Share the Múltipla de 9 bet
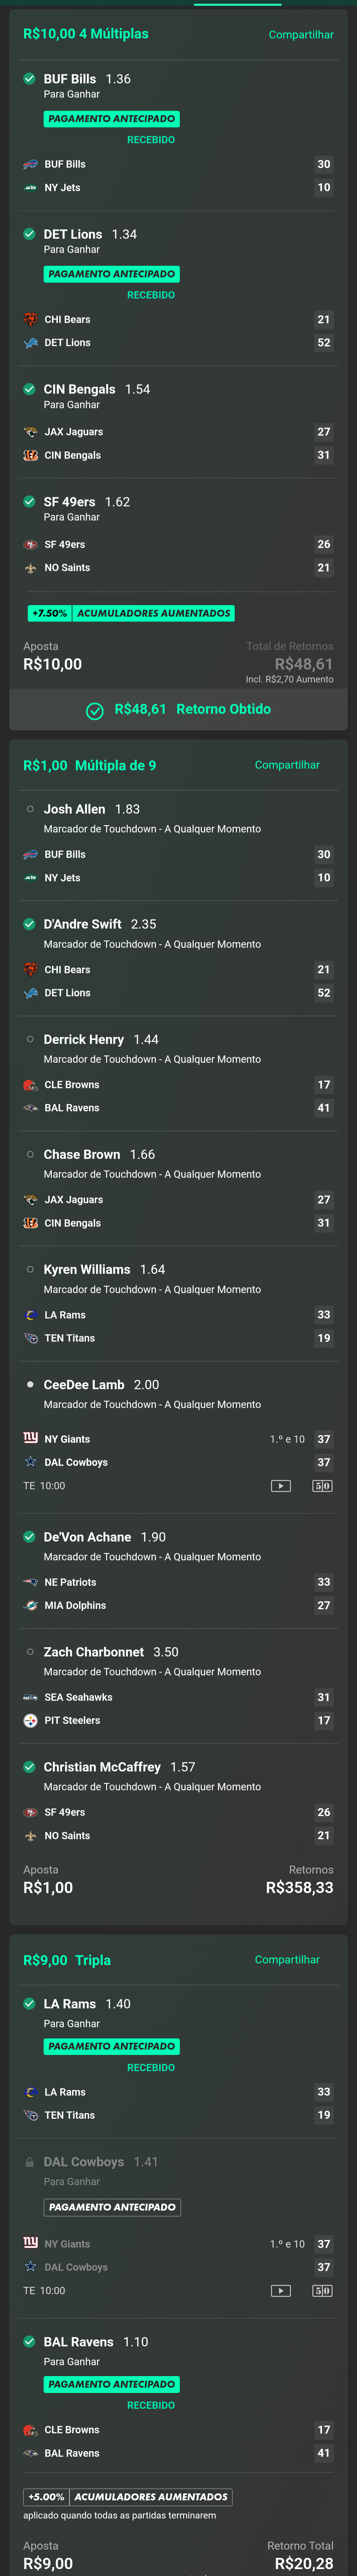Image resolution: width=357 pixels, height=2576 pixels. (287, 765)
